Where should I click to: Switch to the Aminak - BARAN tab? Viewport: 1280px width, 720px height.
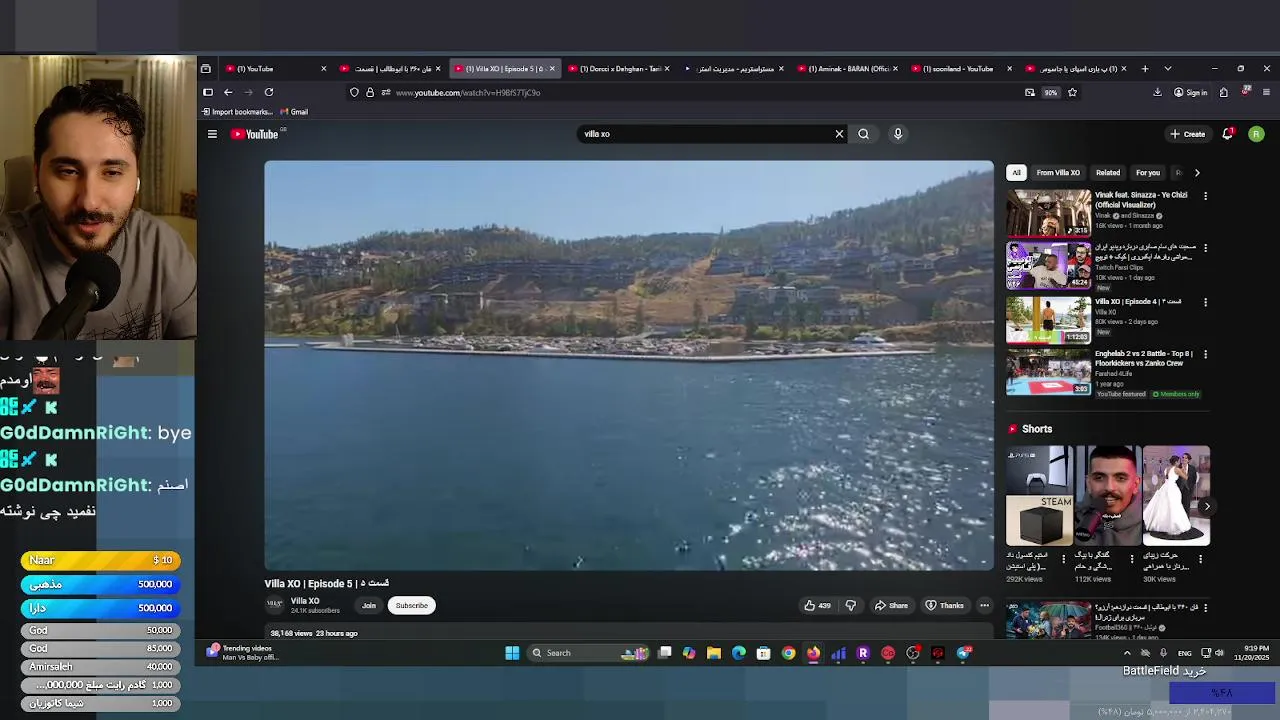[x=847, y=69]
